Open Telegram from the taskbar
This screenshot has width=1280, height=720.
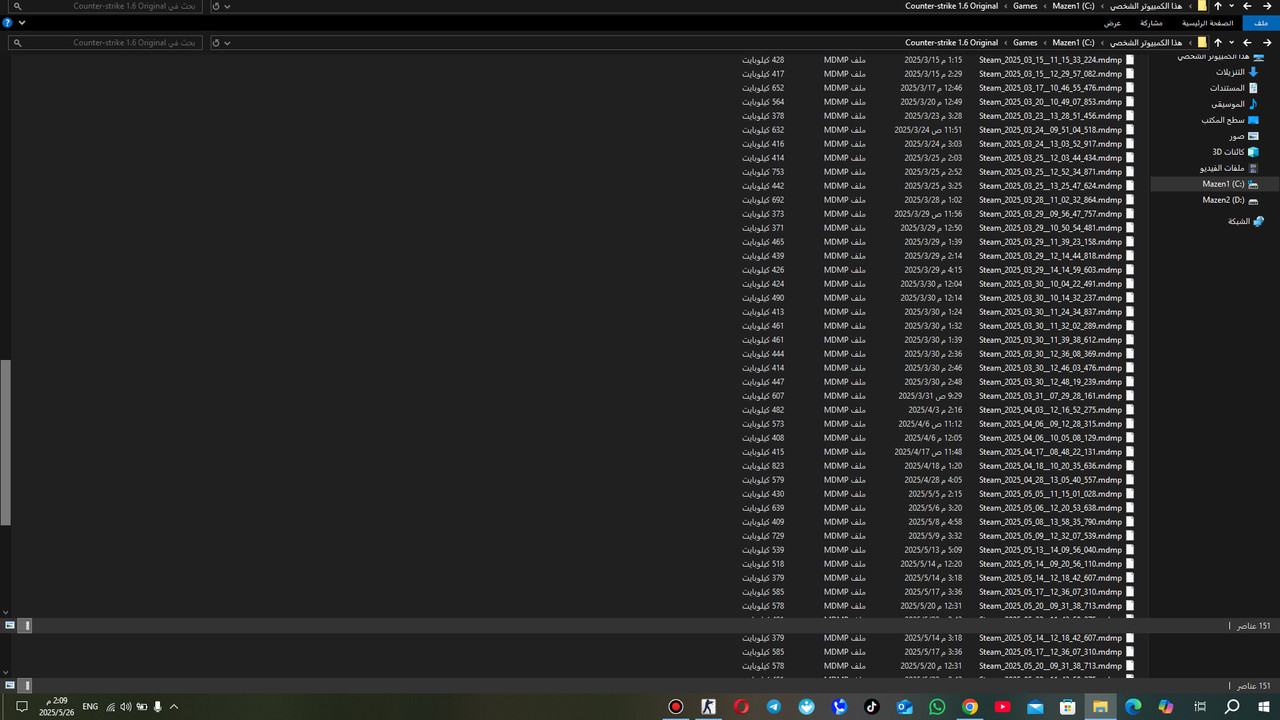[x=774, y=706]
